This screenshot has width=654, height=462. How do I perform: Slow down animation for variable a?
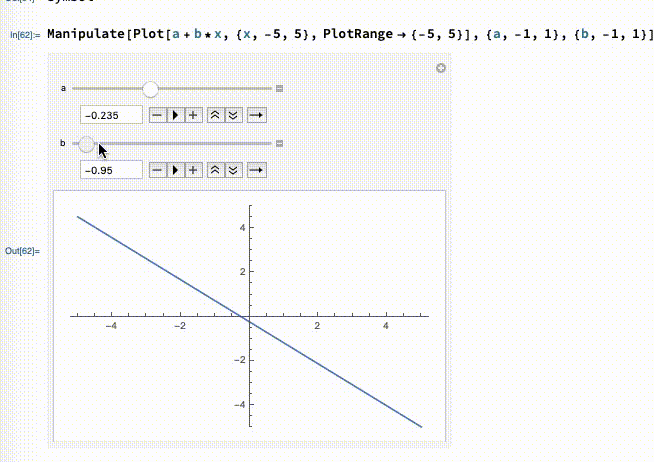234,115
